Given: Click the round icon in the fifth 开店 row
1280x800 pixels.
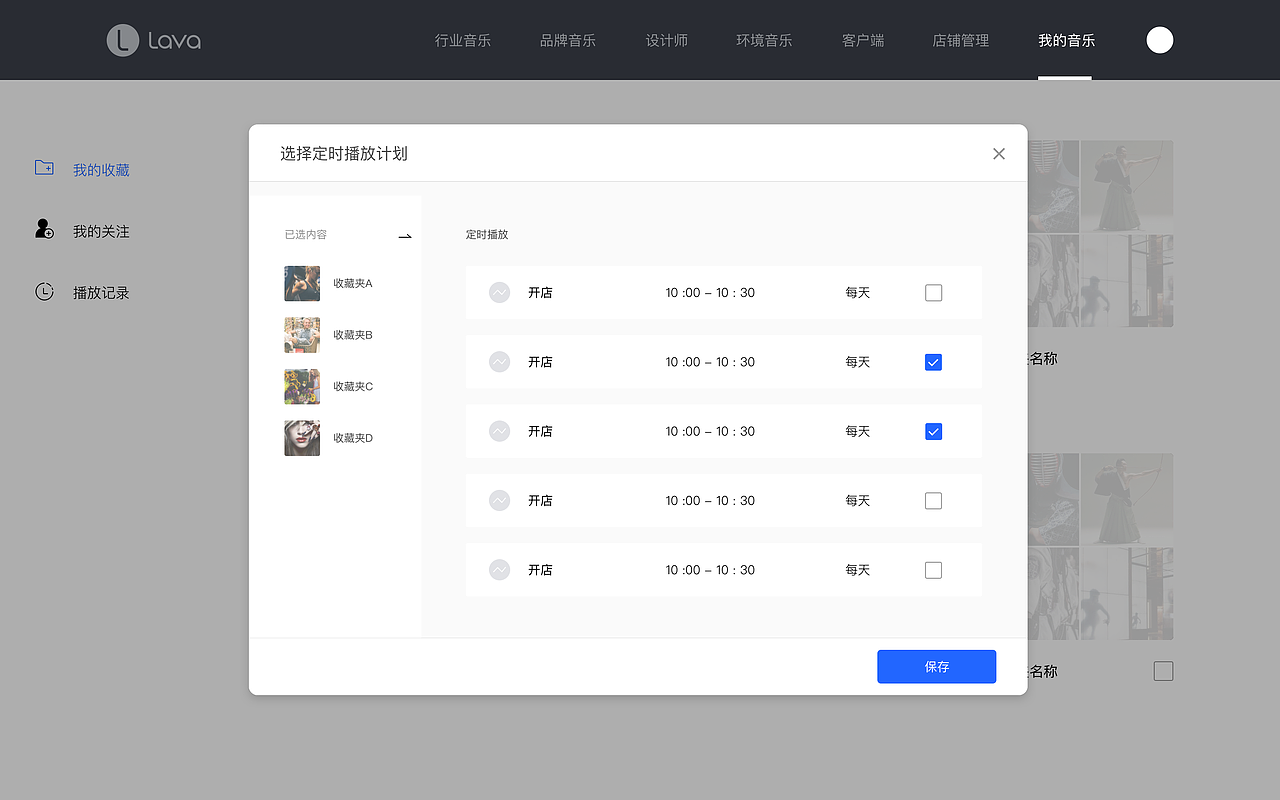Looking at the screenshot, I should click(499, 570).
